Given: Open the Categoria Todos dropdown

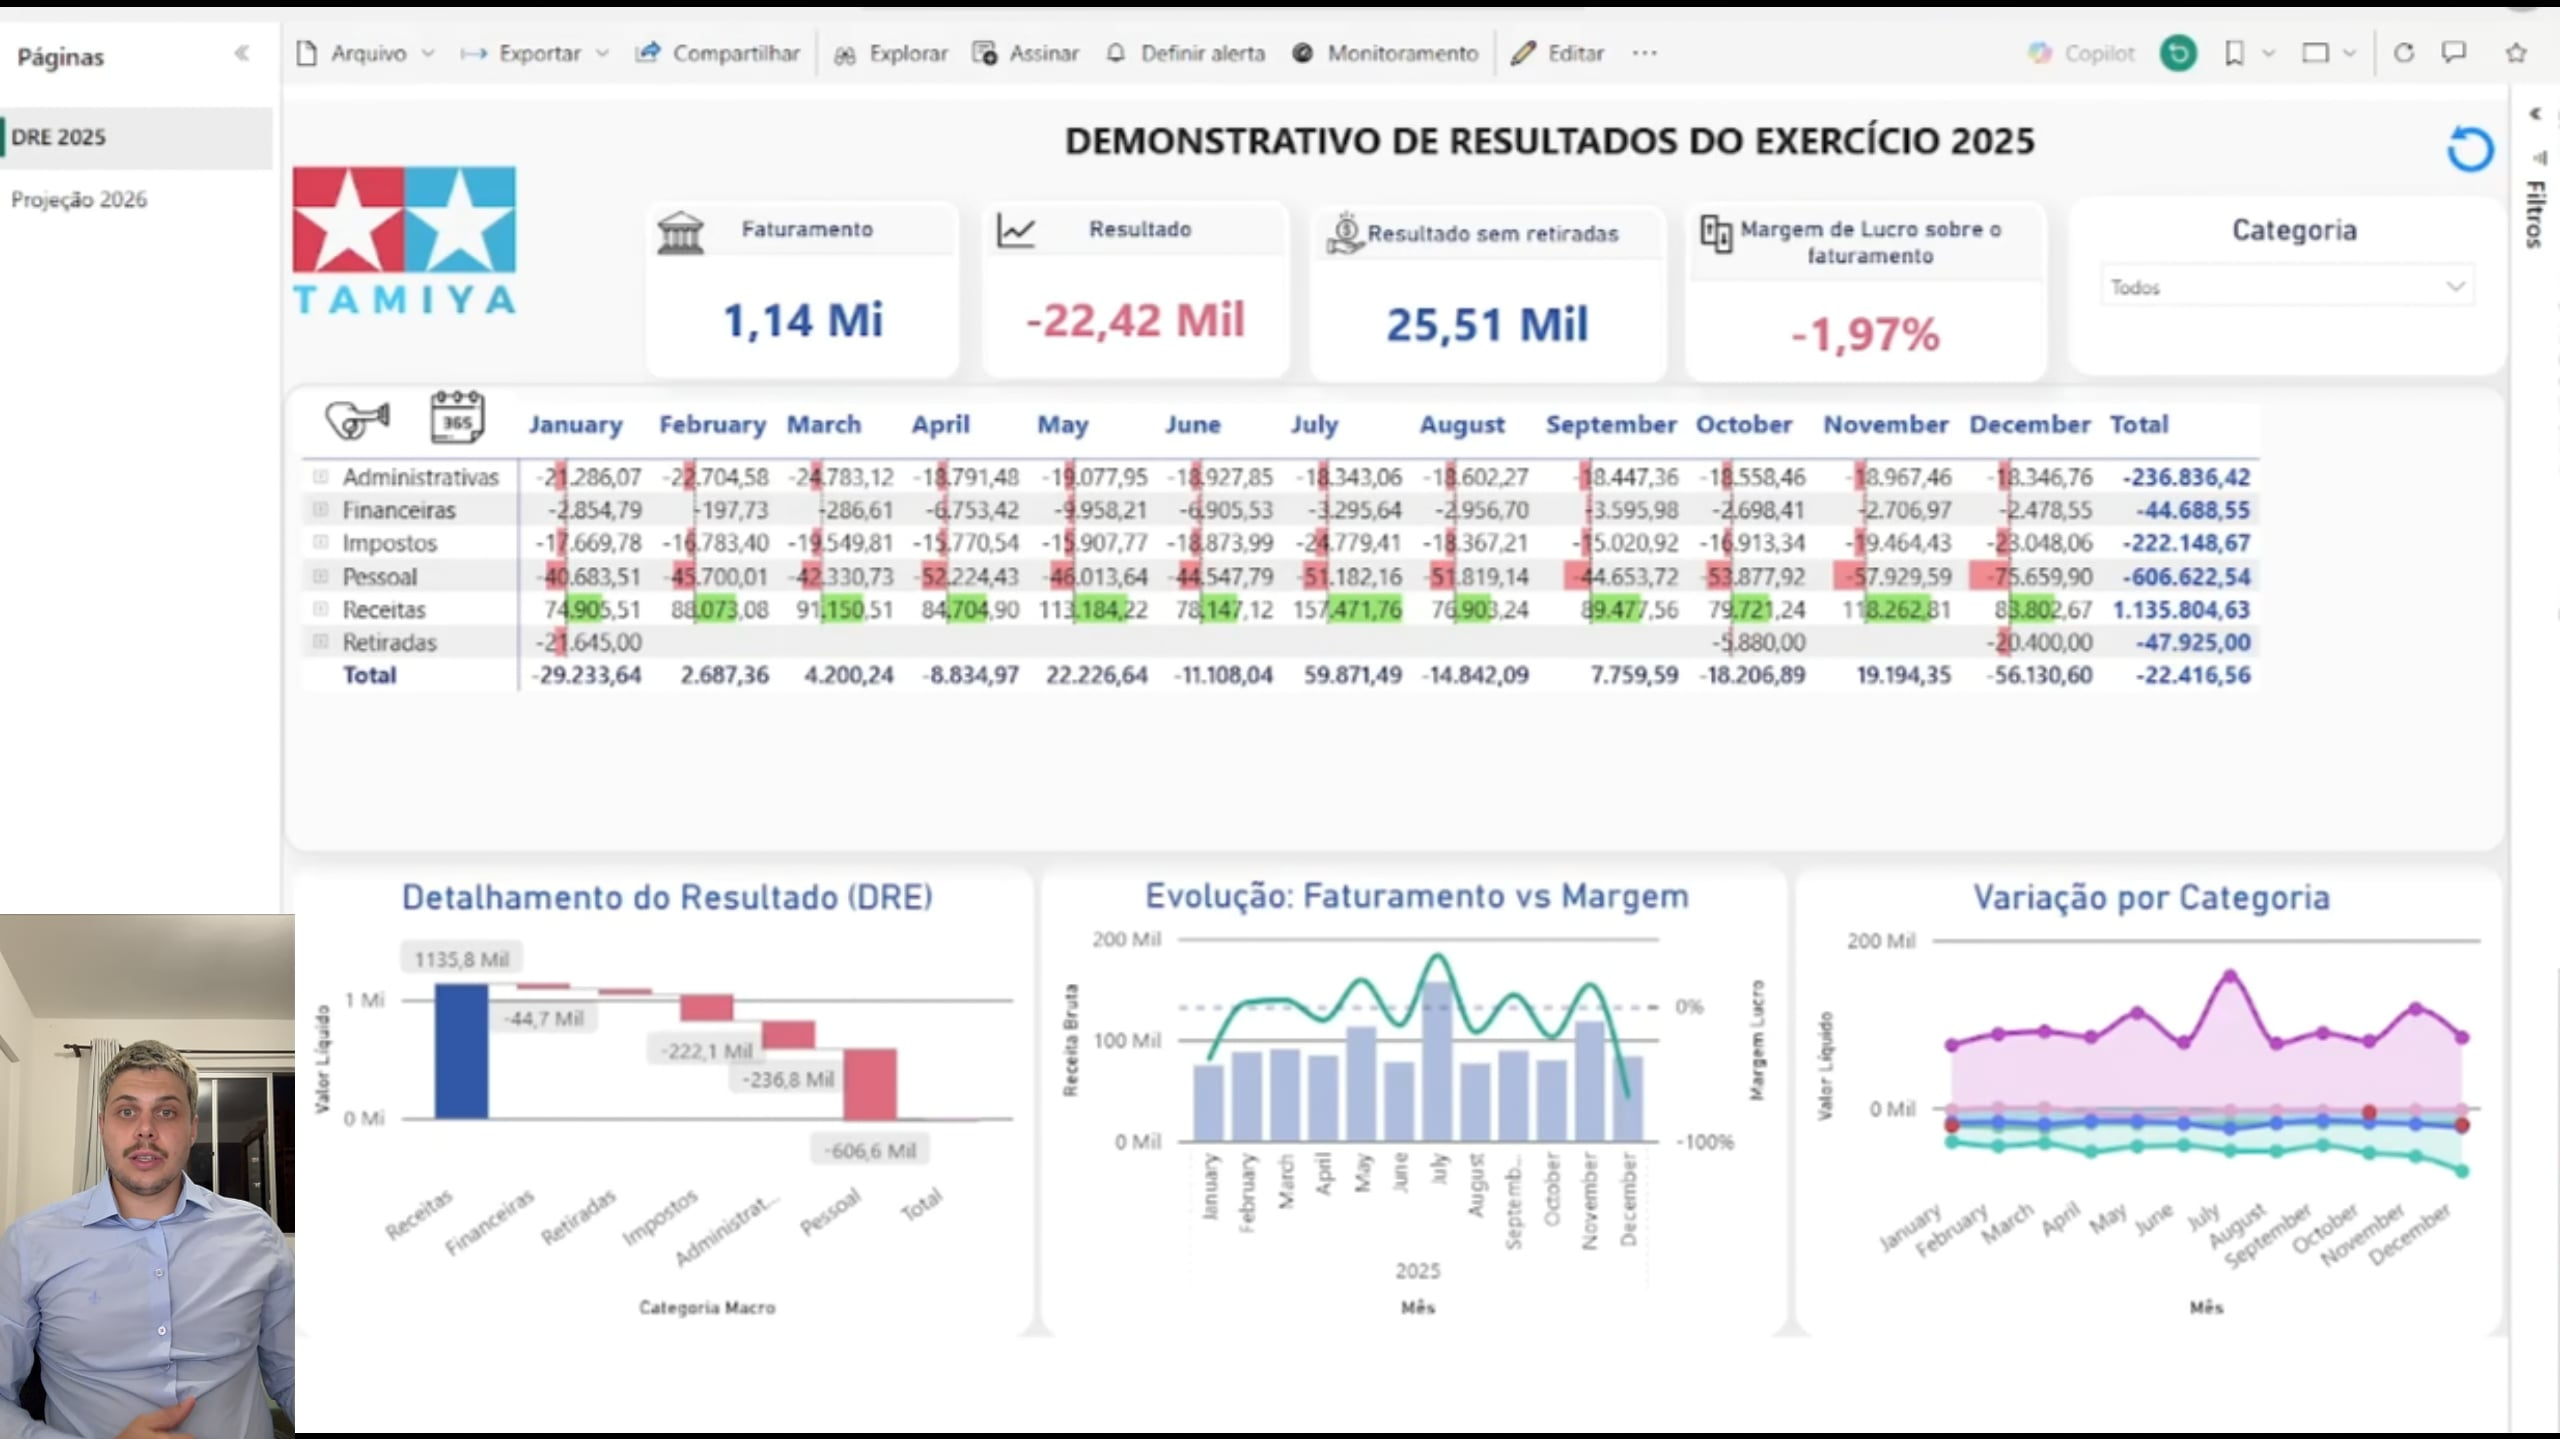Looking at the screenshot, I should coord(2286,288).
